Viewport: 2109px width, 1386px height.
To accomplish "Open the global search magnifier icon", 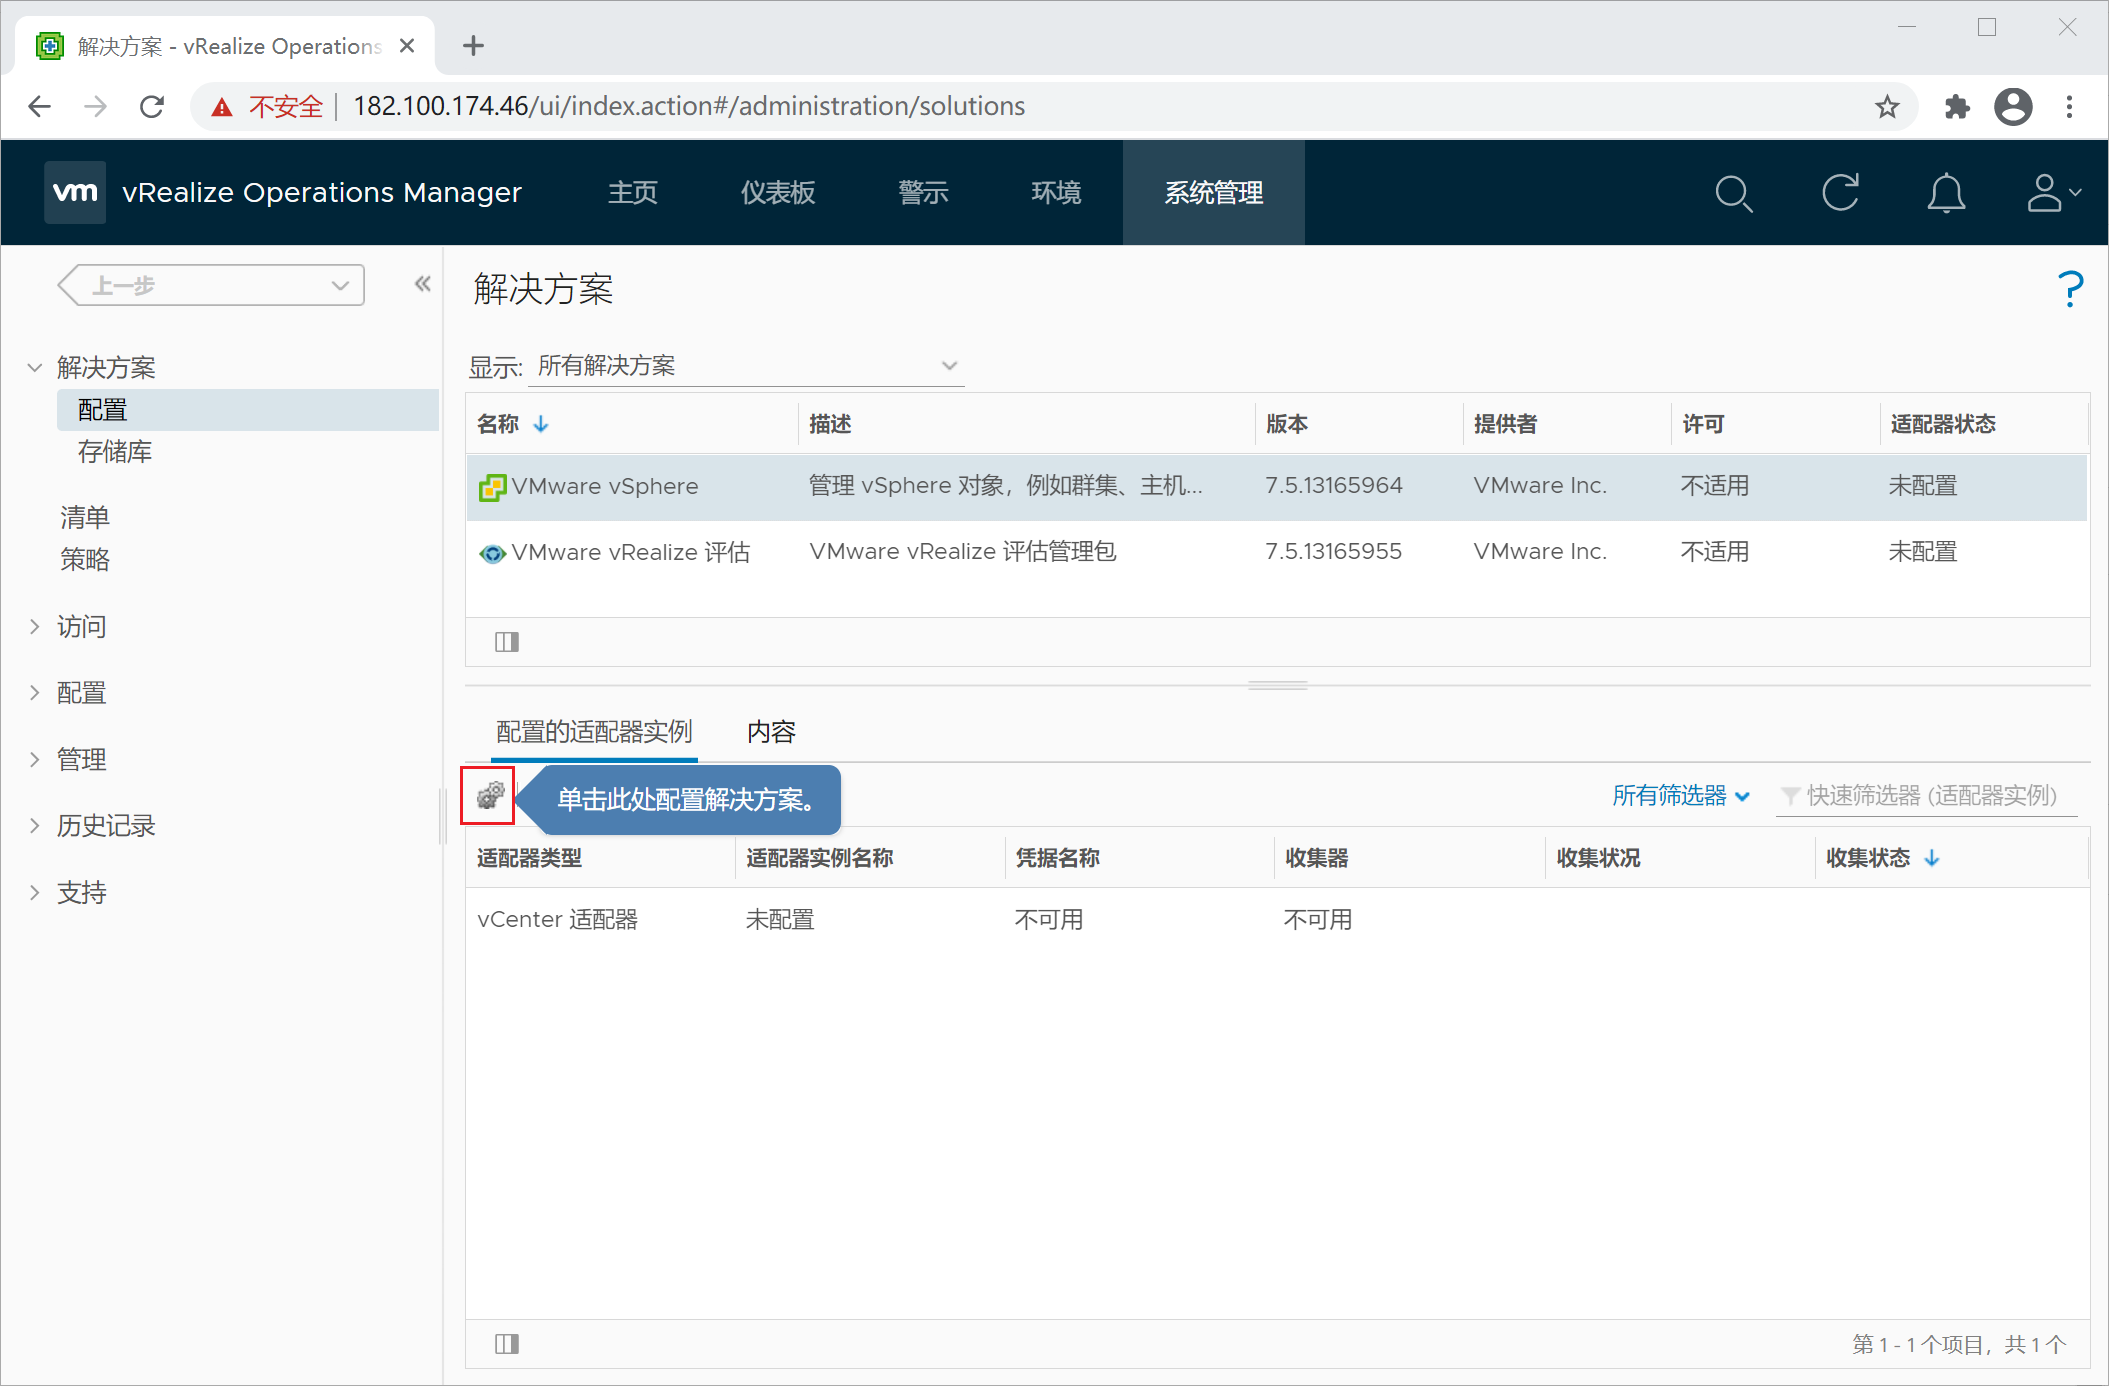I will pyautogui.click(x=1733, y=193).
